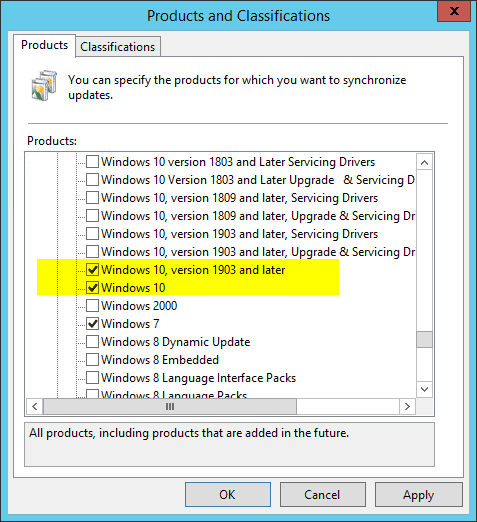The height and width of the screenshot is (522, 477).
Task: Tick Windows 10, version 1809 Upgrade & Servicing checkbox
Action: tap(92, 216)
